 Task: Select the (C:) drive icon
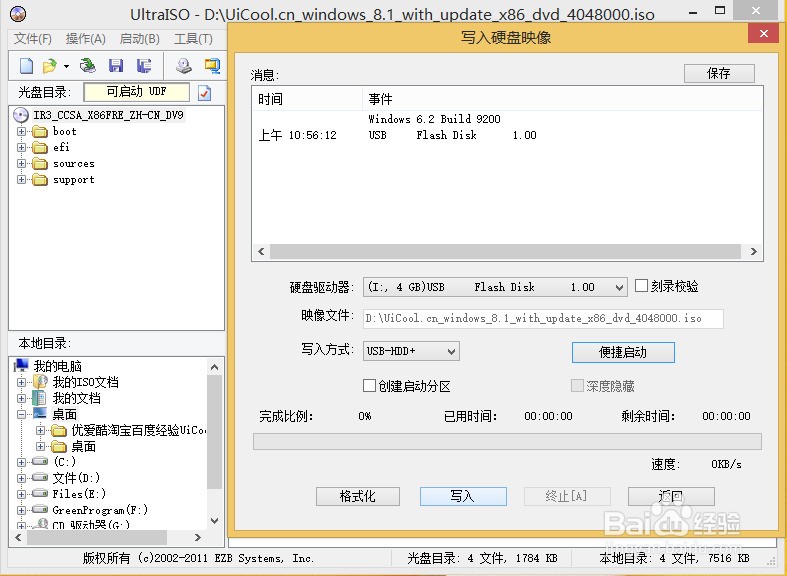pos(40,461)
